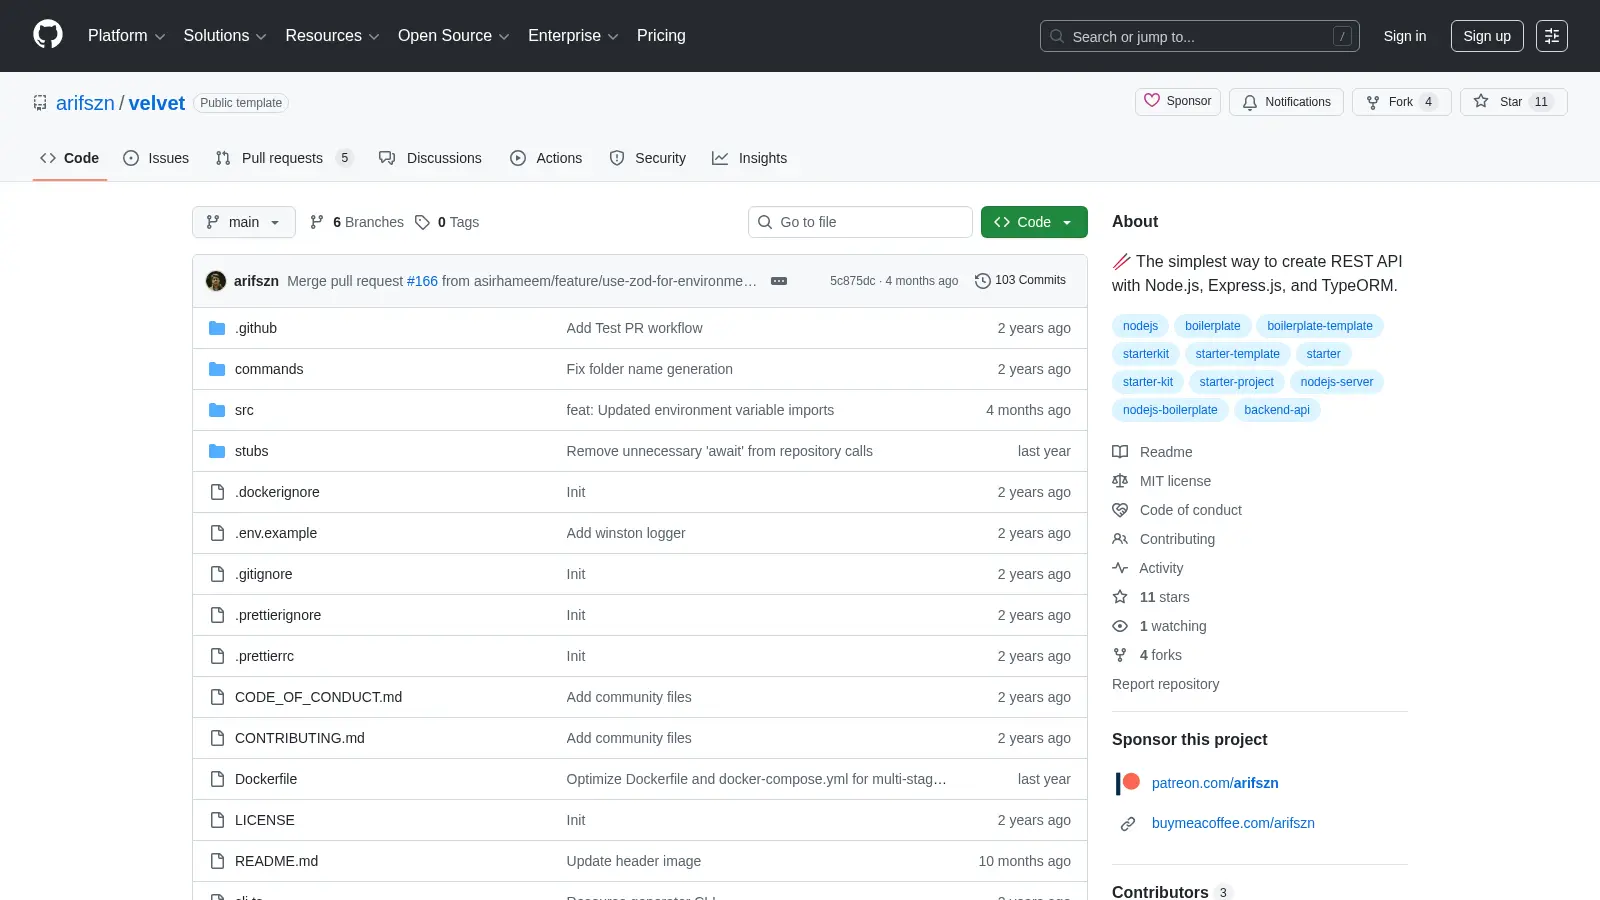This screenshot has width=1600, height=900.
Task: Expand the commit message ellipsis
Action: click(779, 281)
